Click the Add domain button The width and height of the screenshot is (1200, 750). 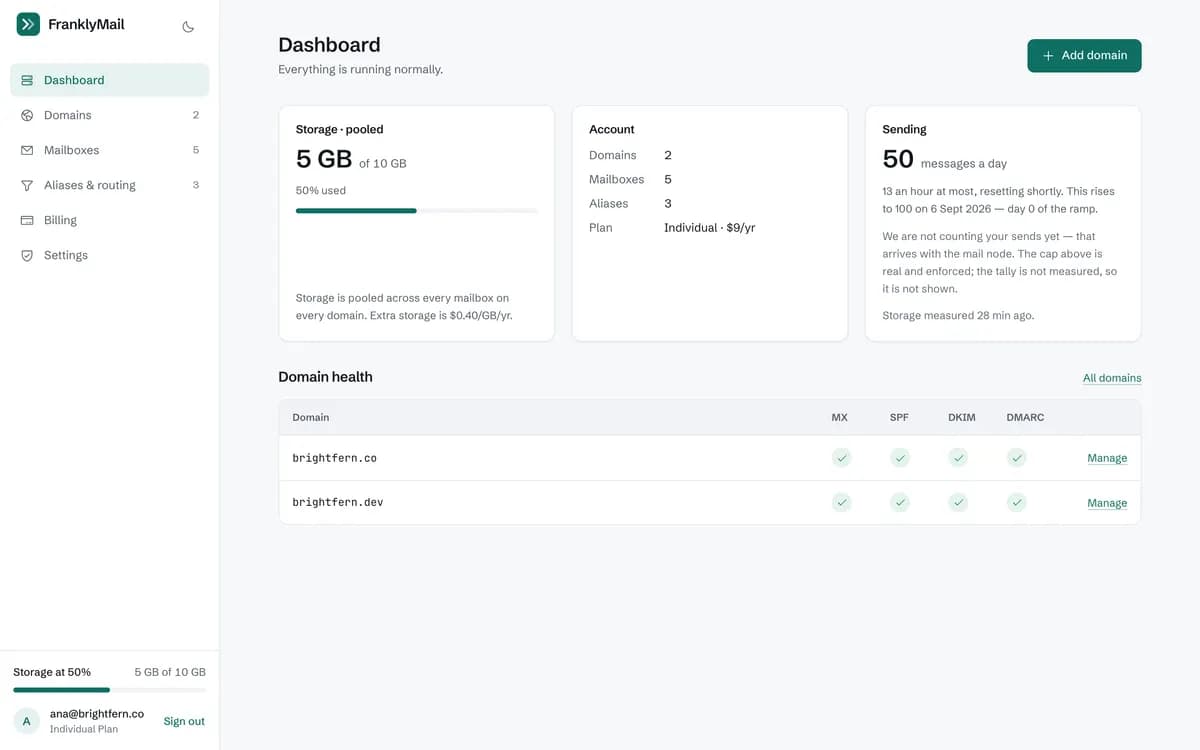(1084, 55)
